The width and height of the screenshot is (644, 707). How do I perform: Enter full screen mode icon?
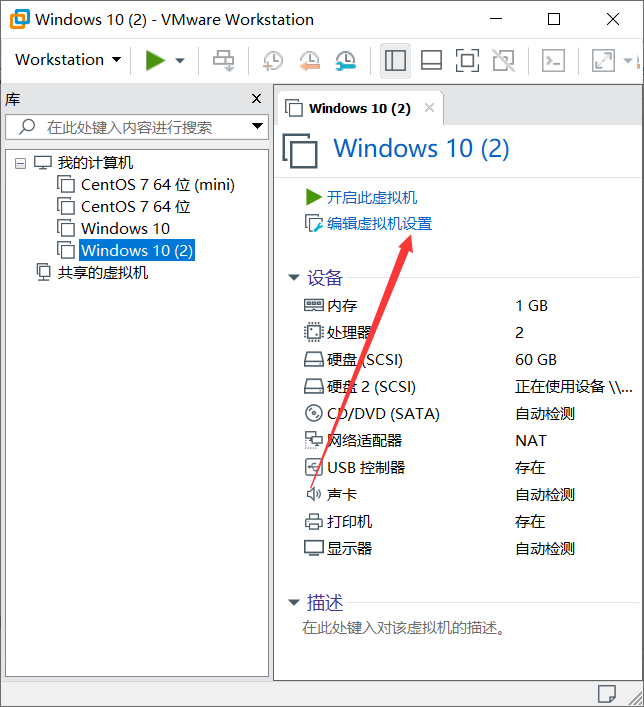click(467, 60)
